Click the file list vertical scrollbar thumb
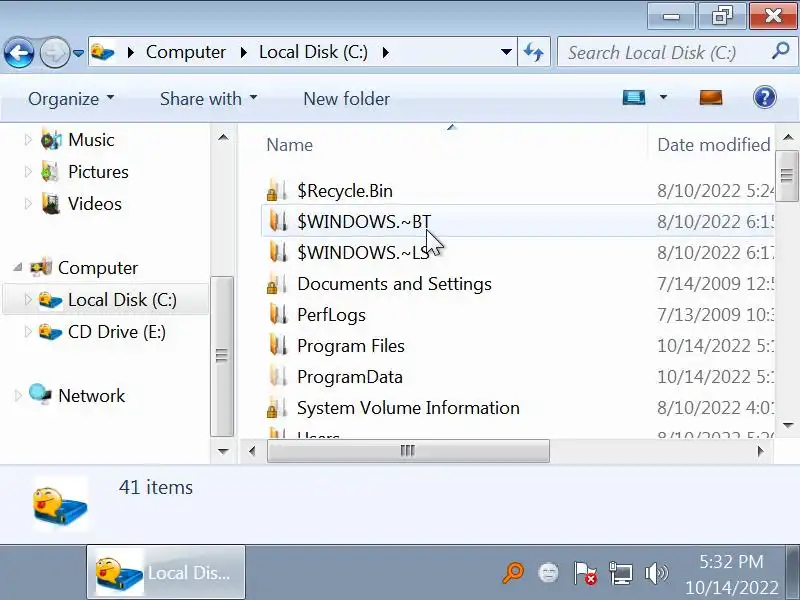800x600 pixels. 787,176
